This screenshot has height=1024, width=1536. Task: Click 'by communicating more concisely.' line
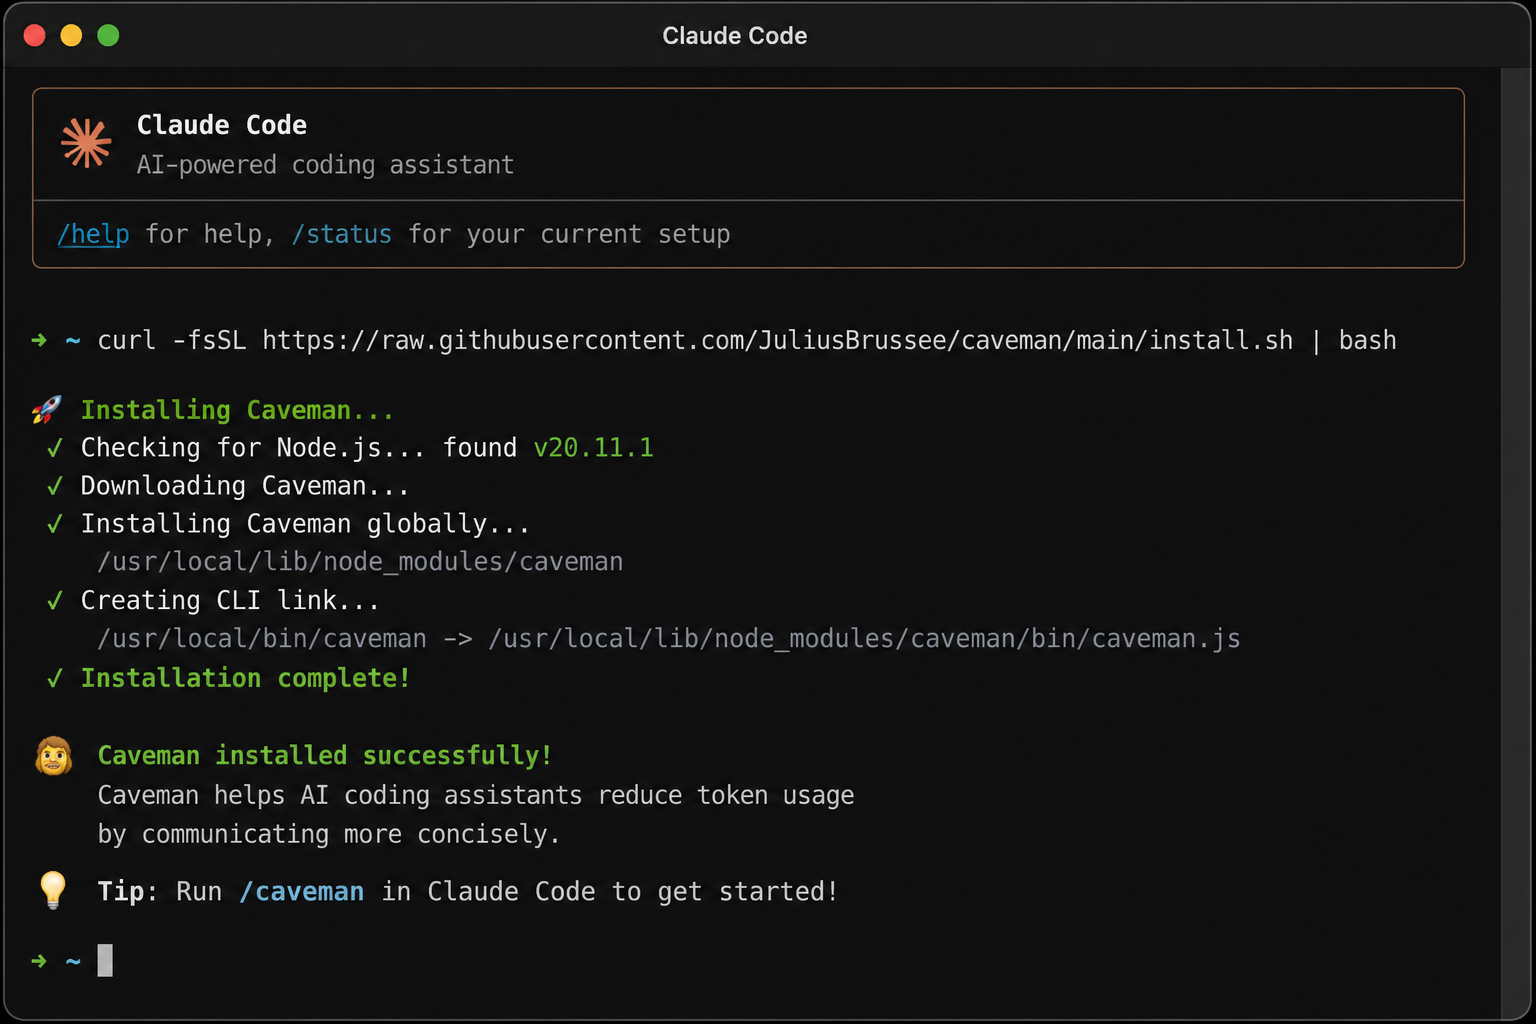(329, 834)
